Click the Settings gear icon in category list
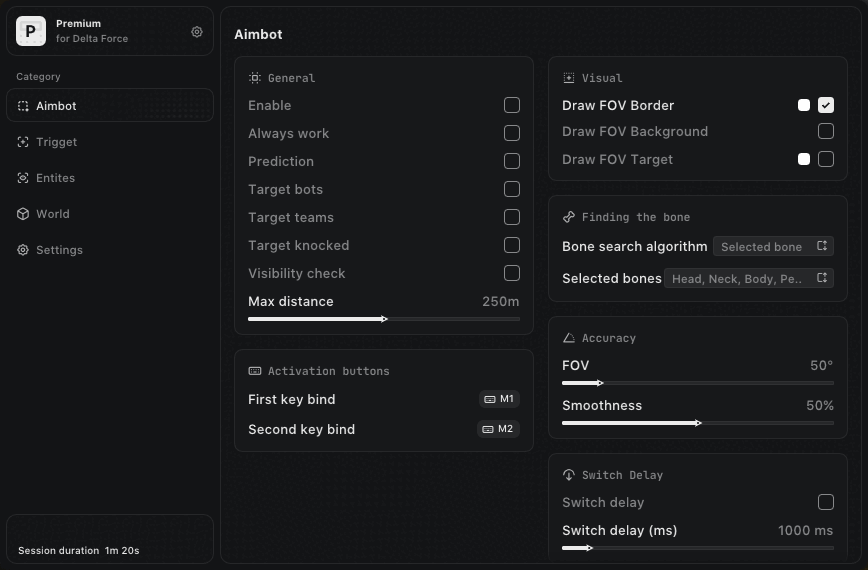 point(23,250)
